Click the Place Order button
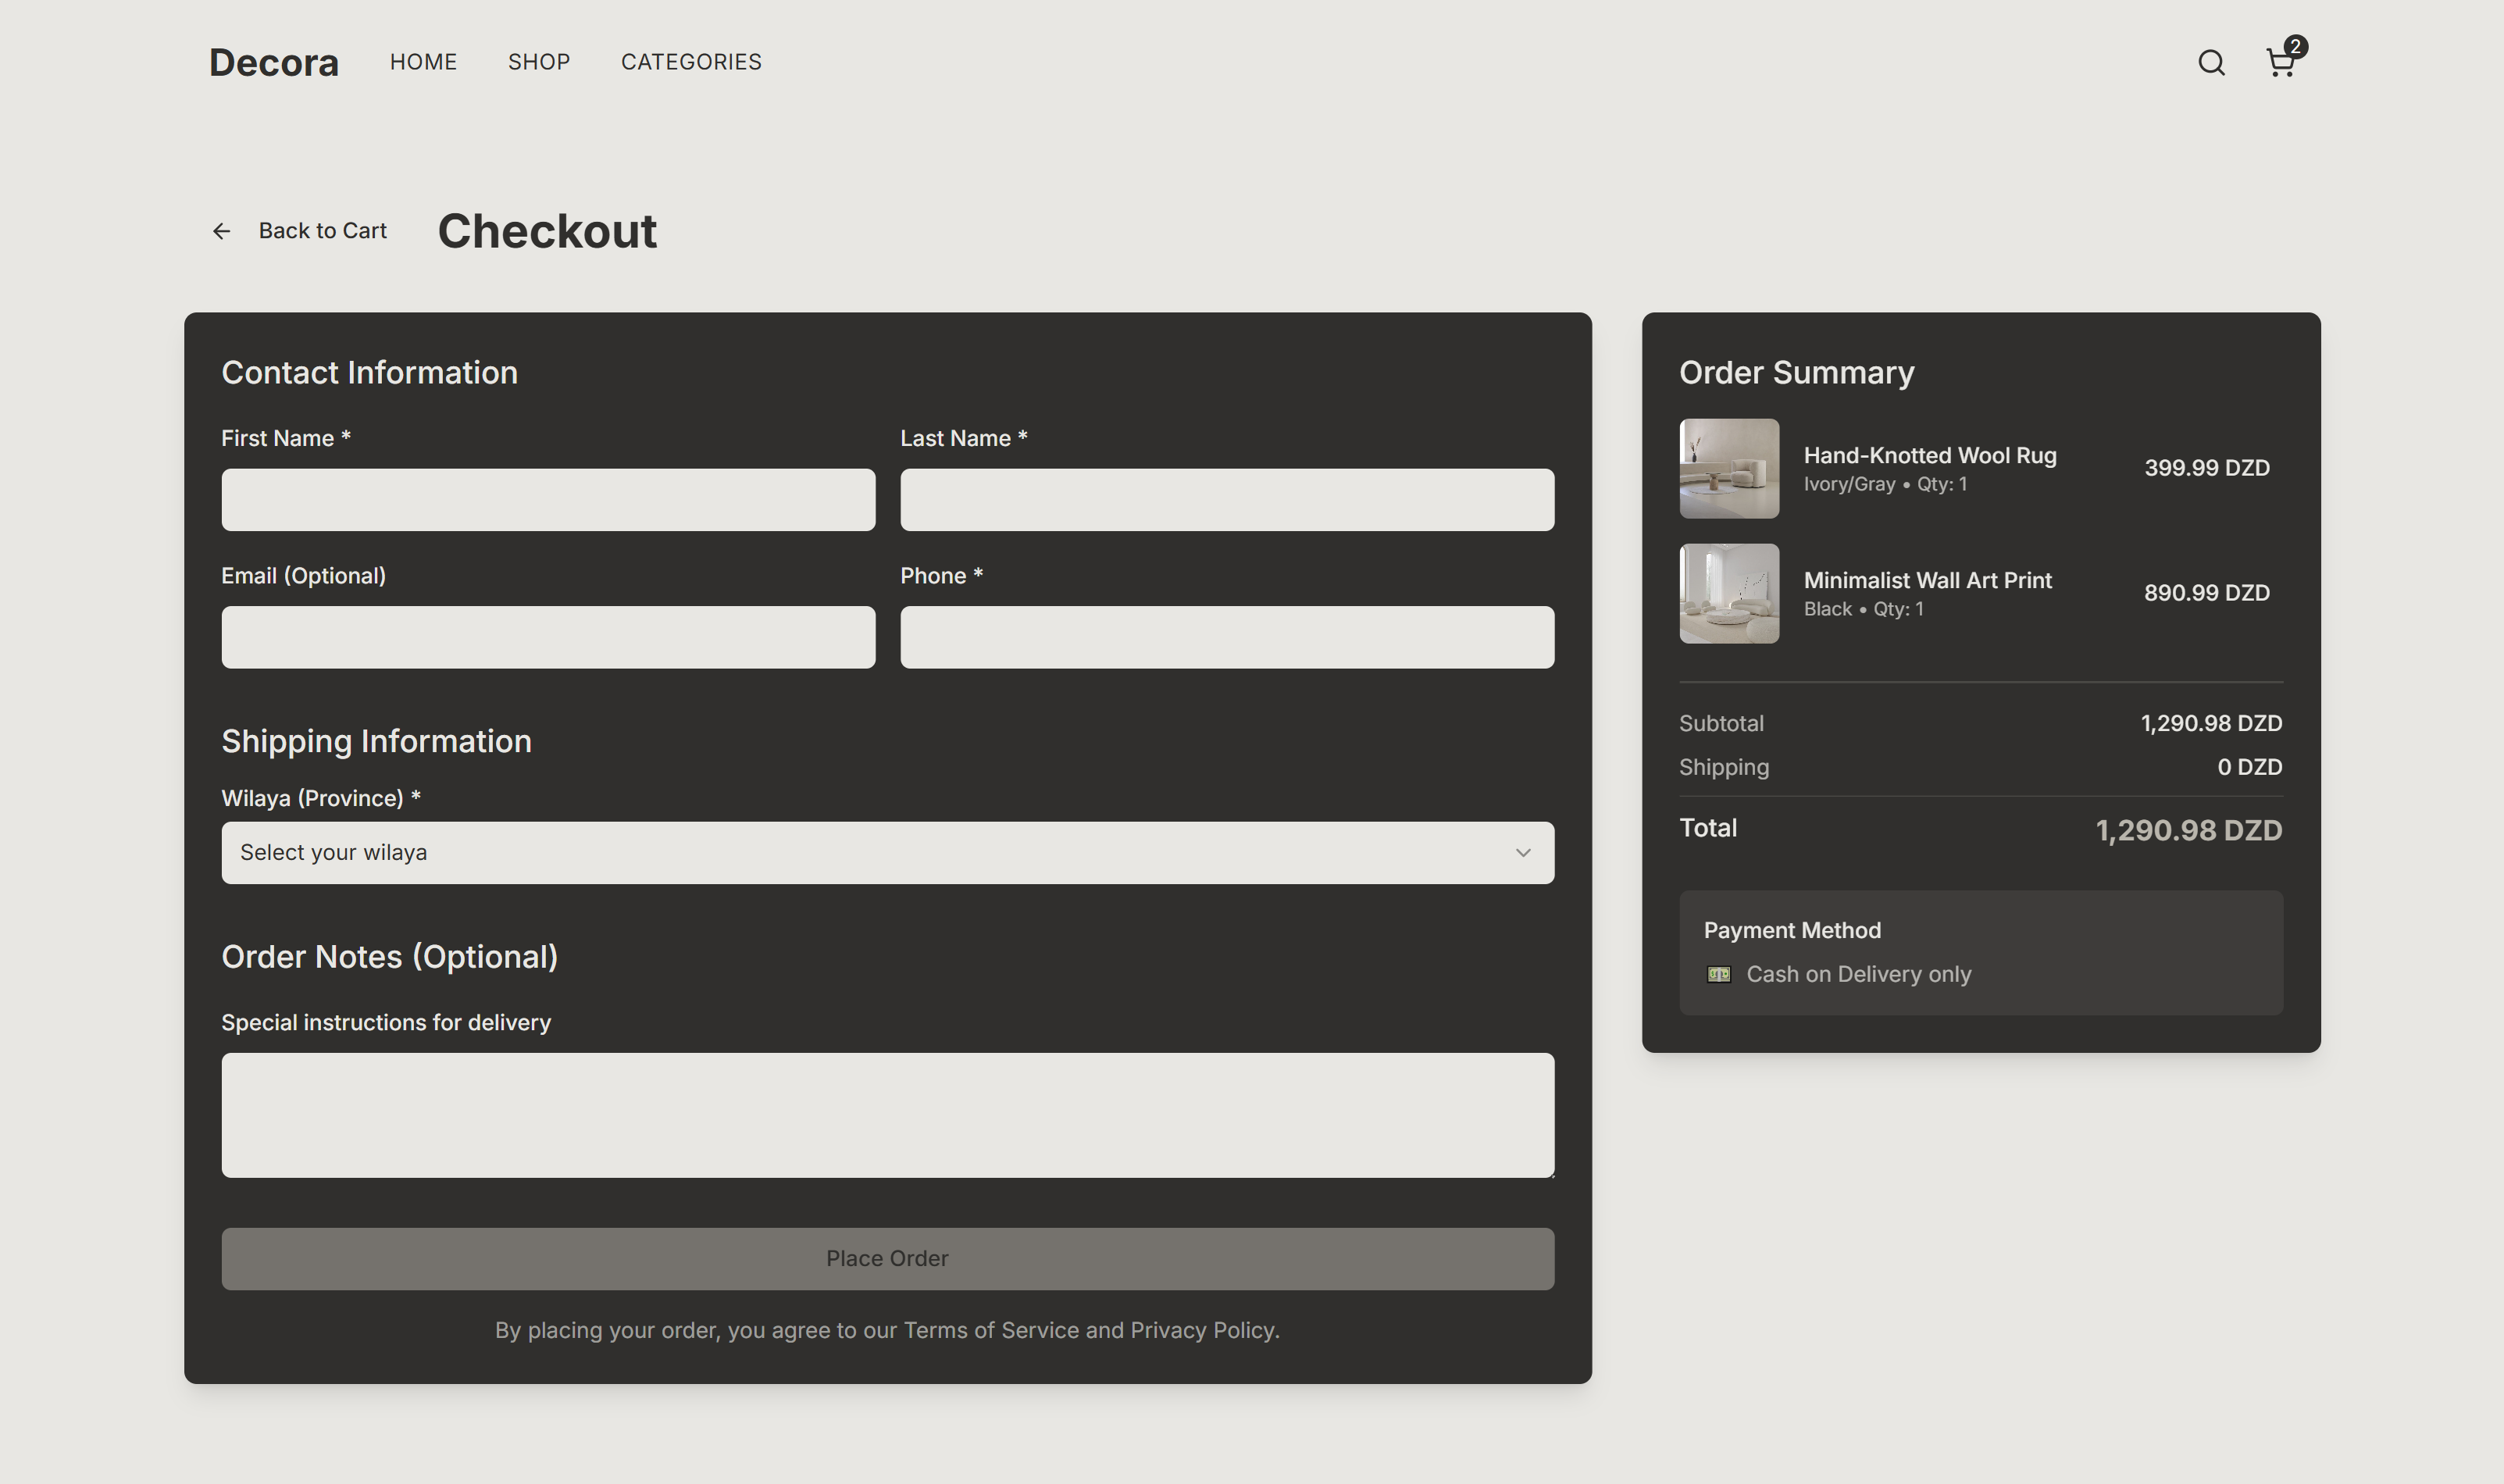2504x1484 pixels. [887, 1258]
